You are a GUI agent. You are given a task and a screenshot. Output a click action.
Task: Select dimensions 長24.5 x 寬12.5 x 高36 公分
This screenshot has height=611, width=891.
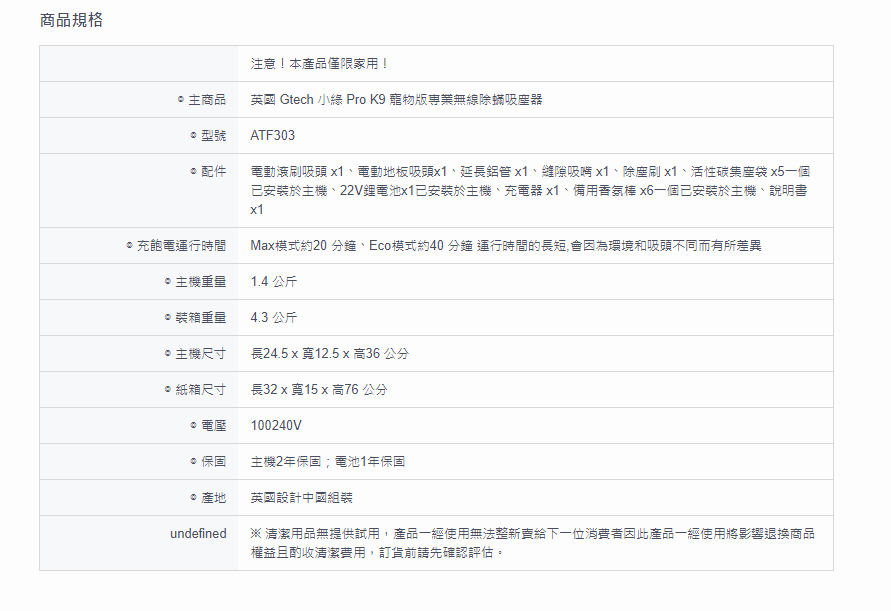330,354
